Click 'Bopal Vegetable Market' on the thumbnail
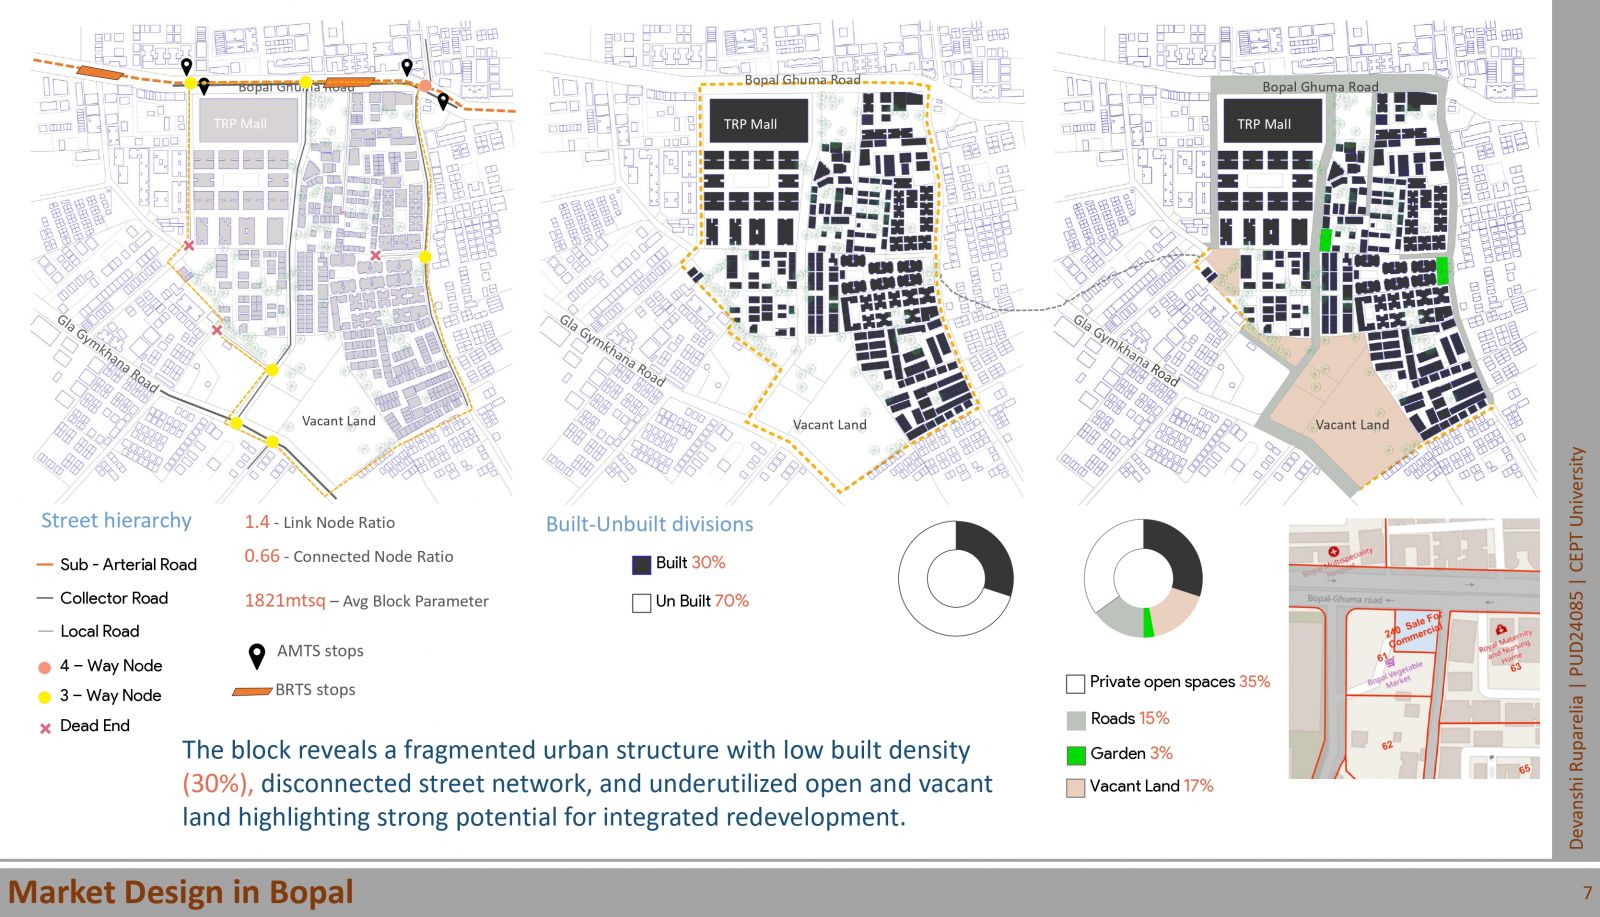1600x917 pixels. (x=1396, y=674)
